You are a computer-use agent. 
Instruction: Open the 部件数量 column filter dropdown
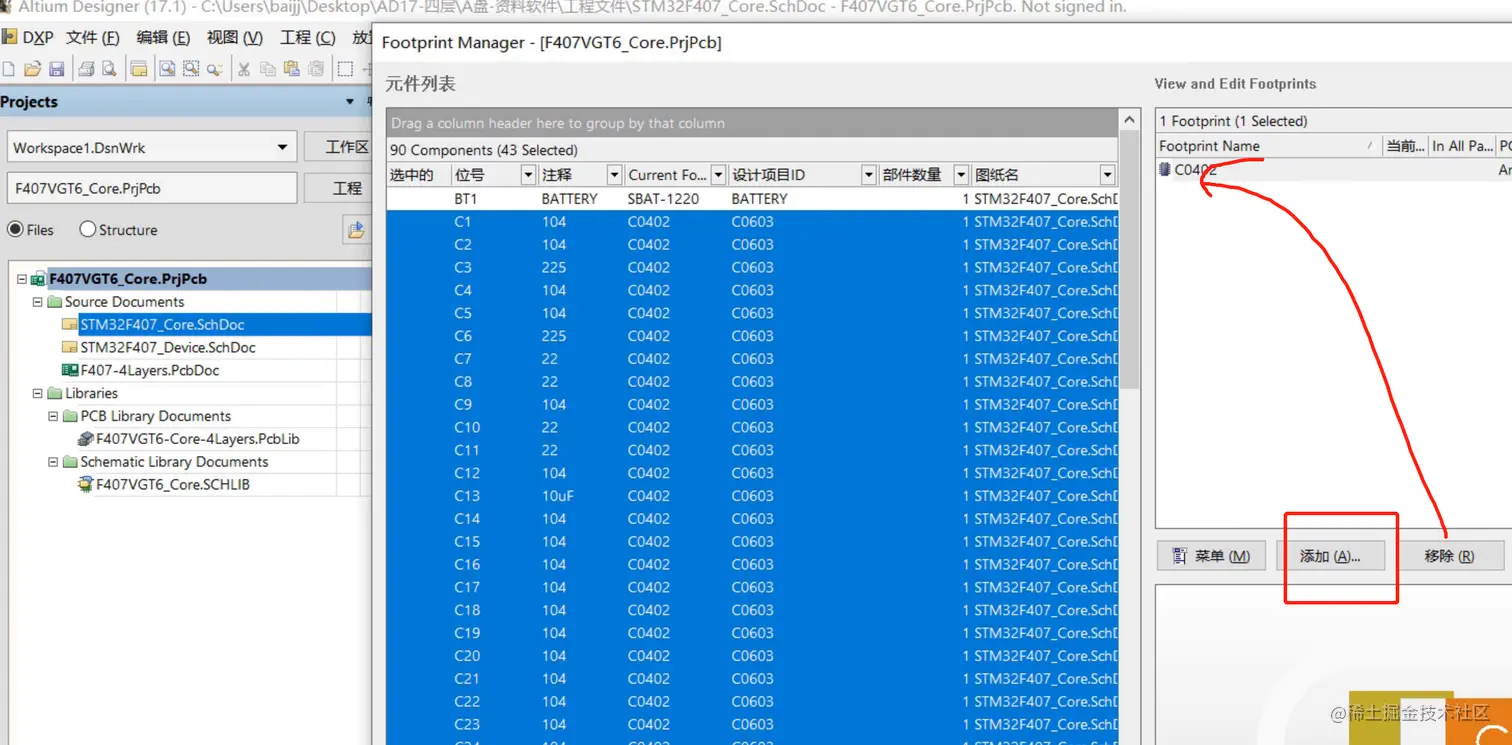point(961,175)
